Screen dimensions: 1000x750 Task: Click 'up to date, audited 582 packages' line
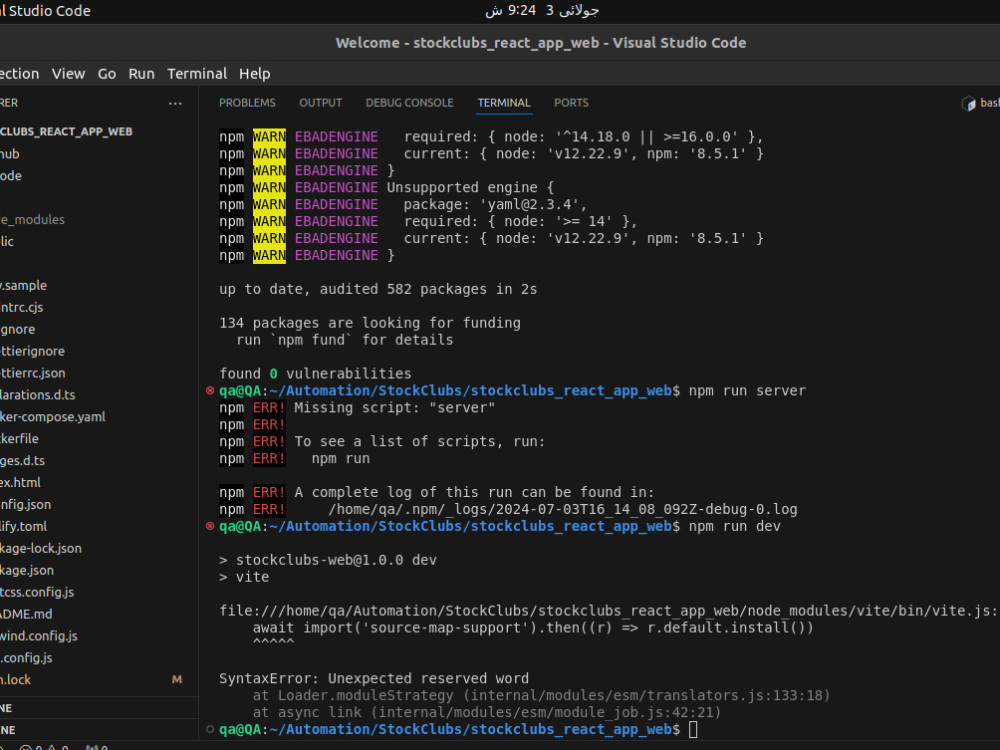pyautogui.click(x=378, y=289)
